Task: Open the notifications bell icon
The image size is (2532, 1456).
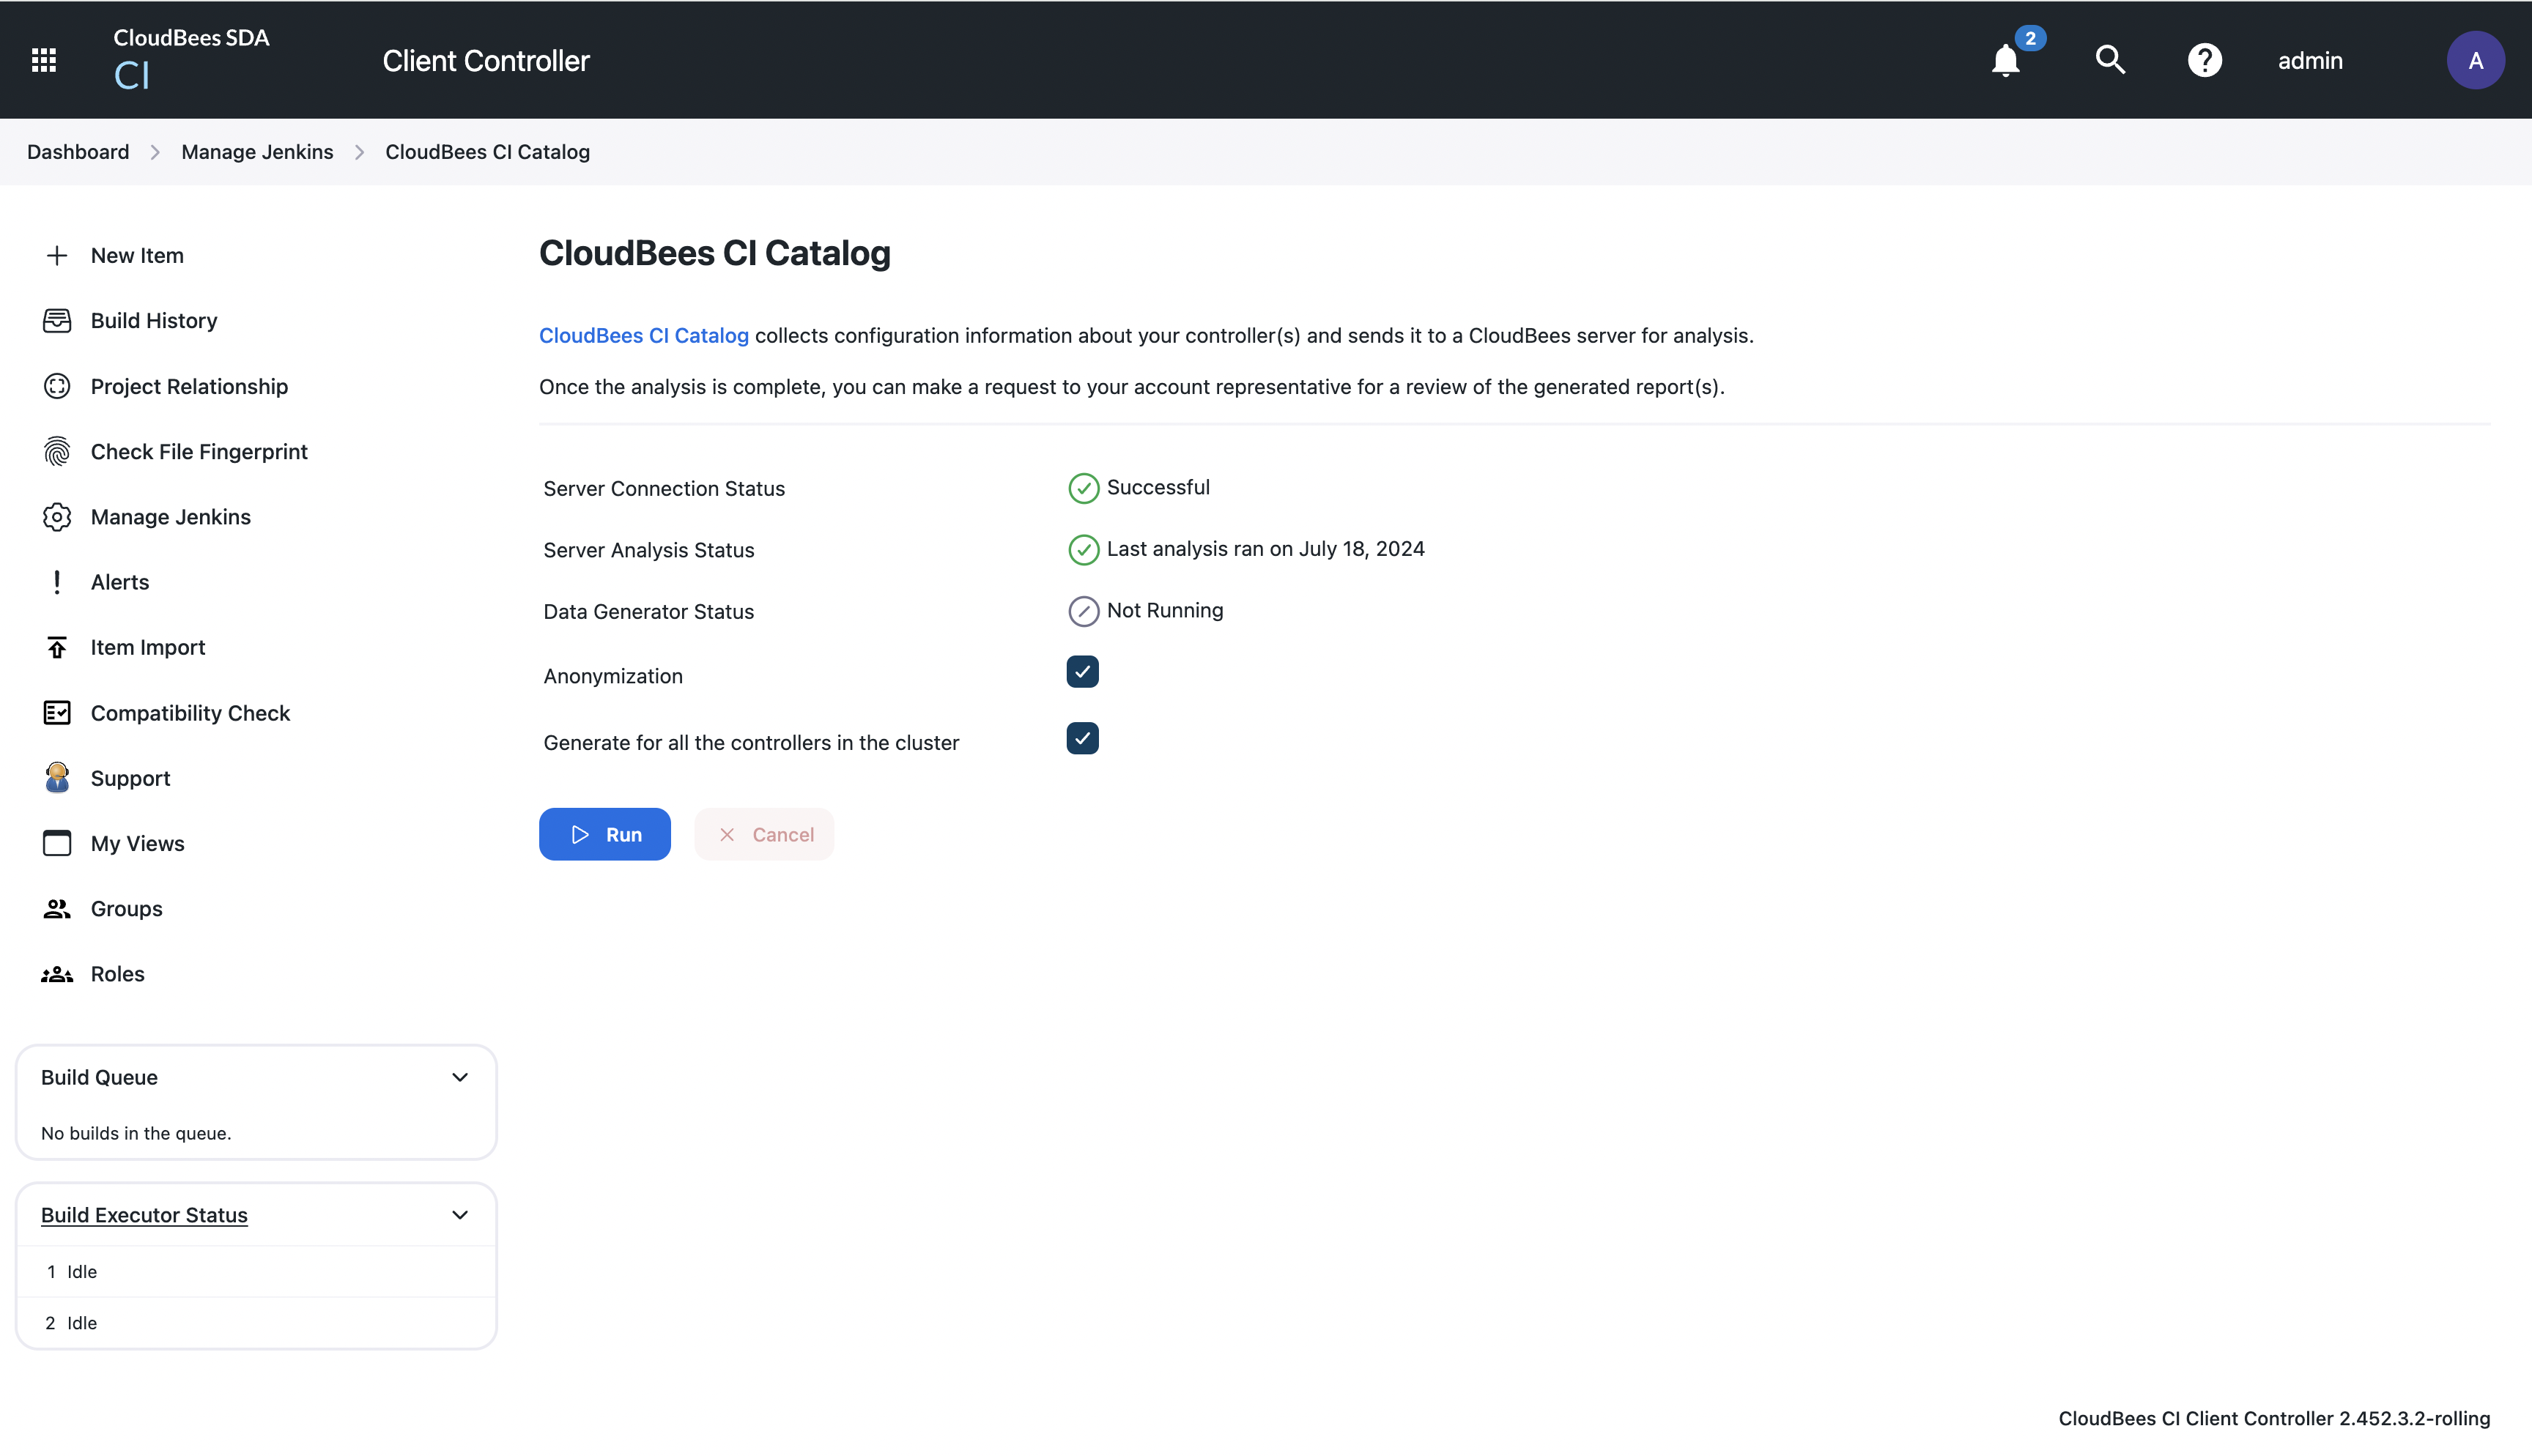Action: point(2005,60)
